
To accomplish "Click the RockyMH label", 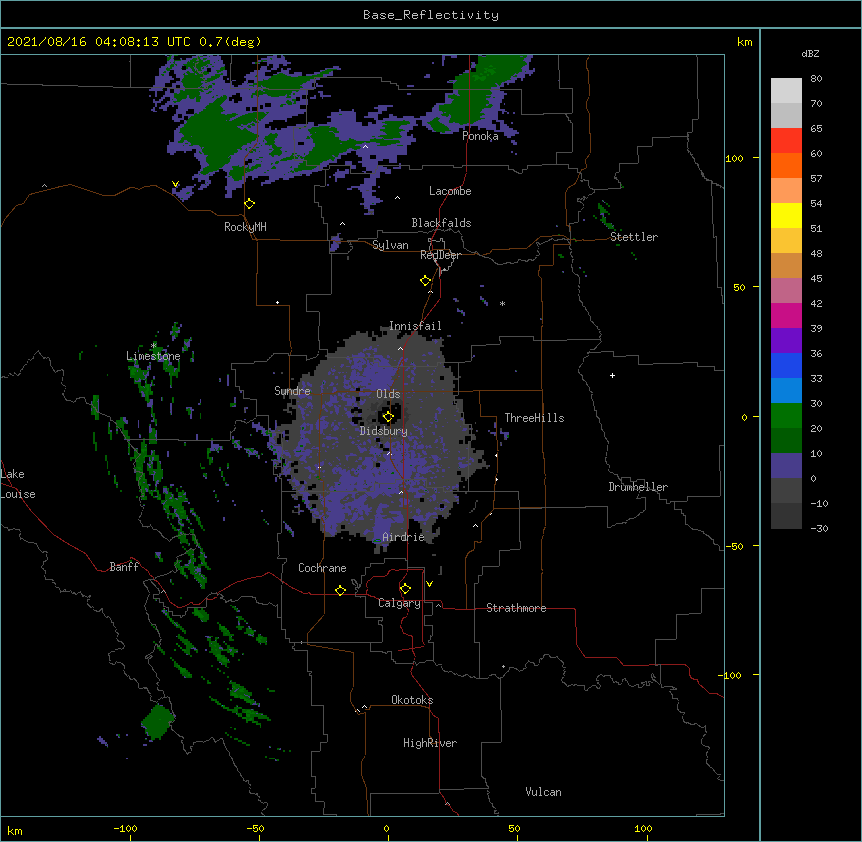I will (x=245, y=227).
